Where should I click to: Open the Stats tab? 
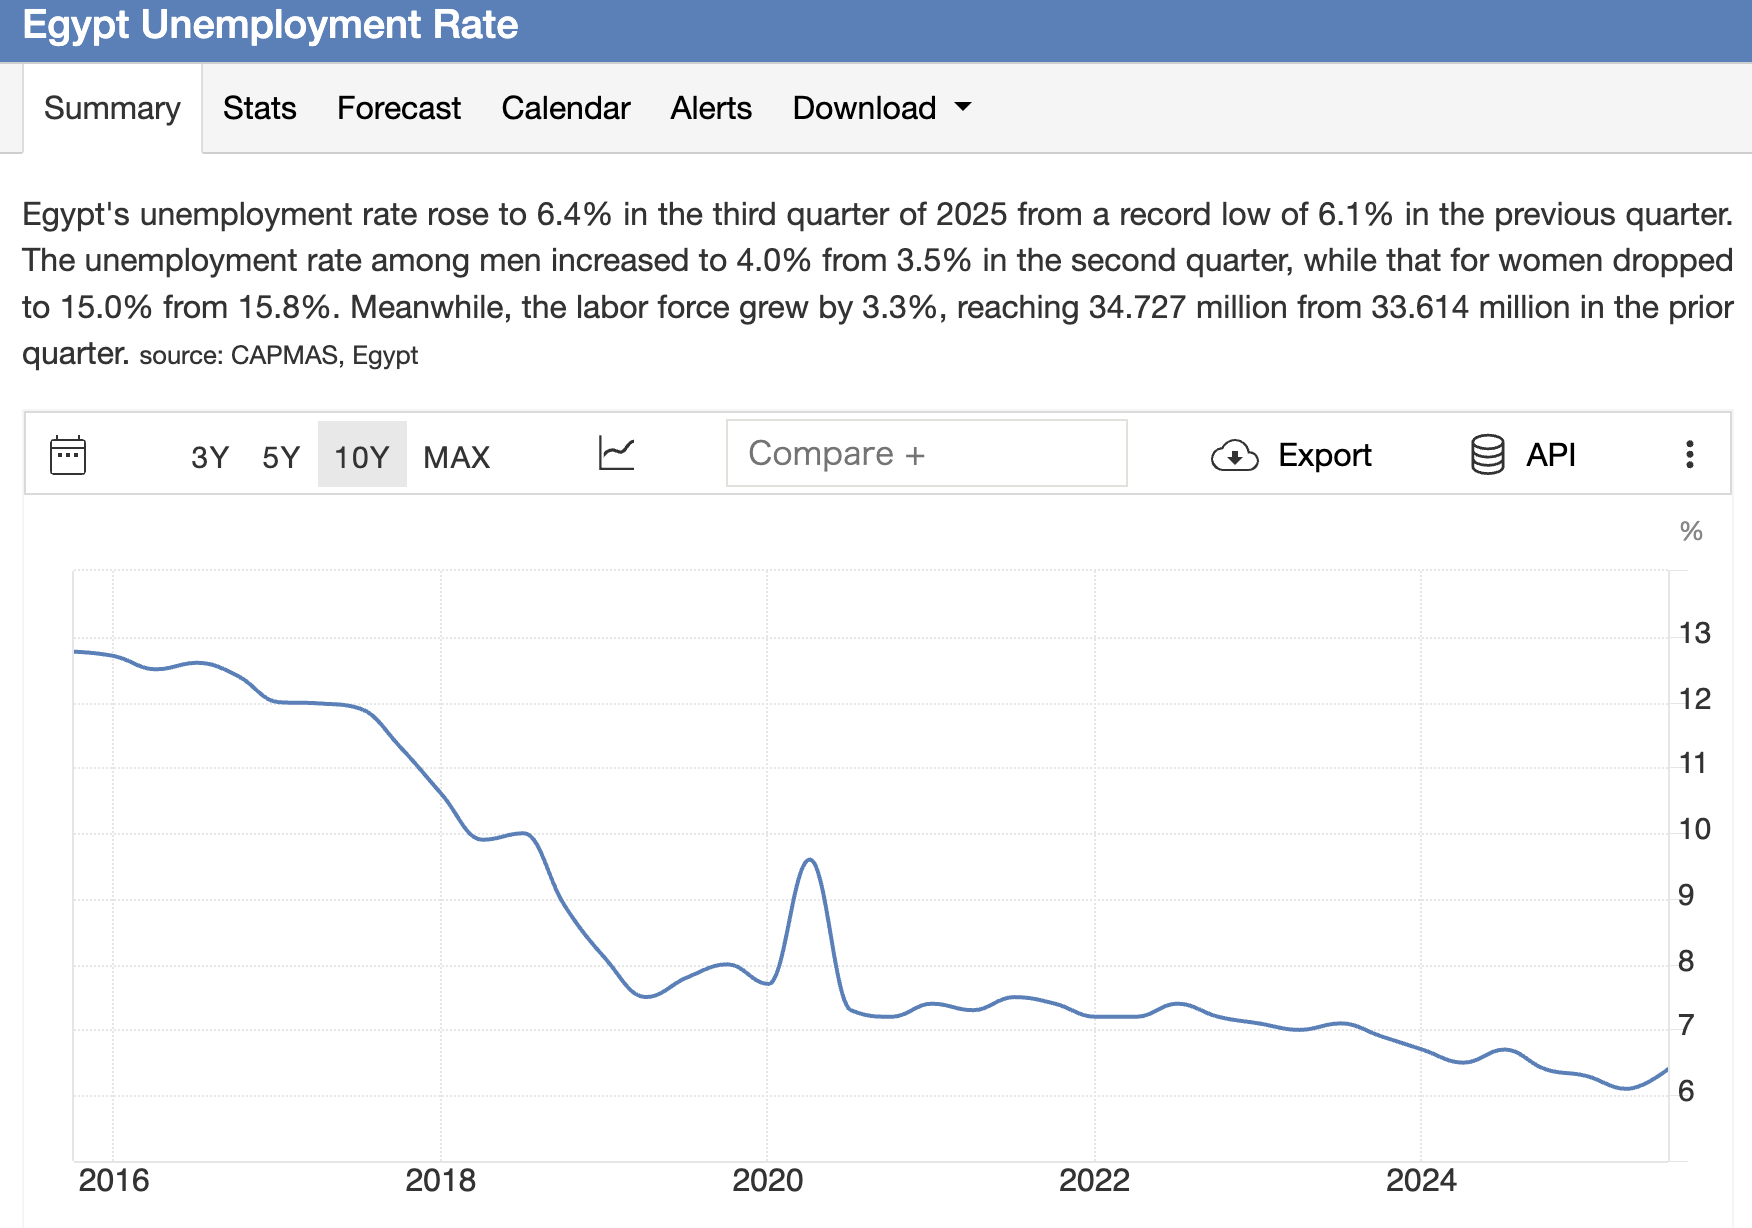pos(259,108)
